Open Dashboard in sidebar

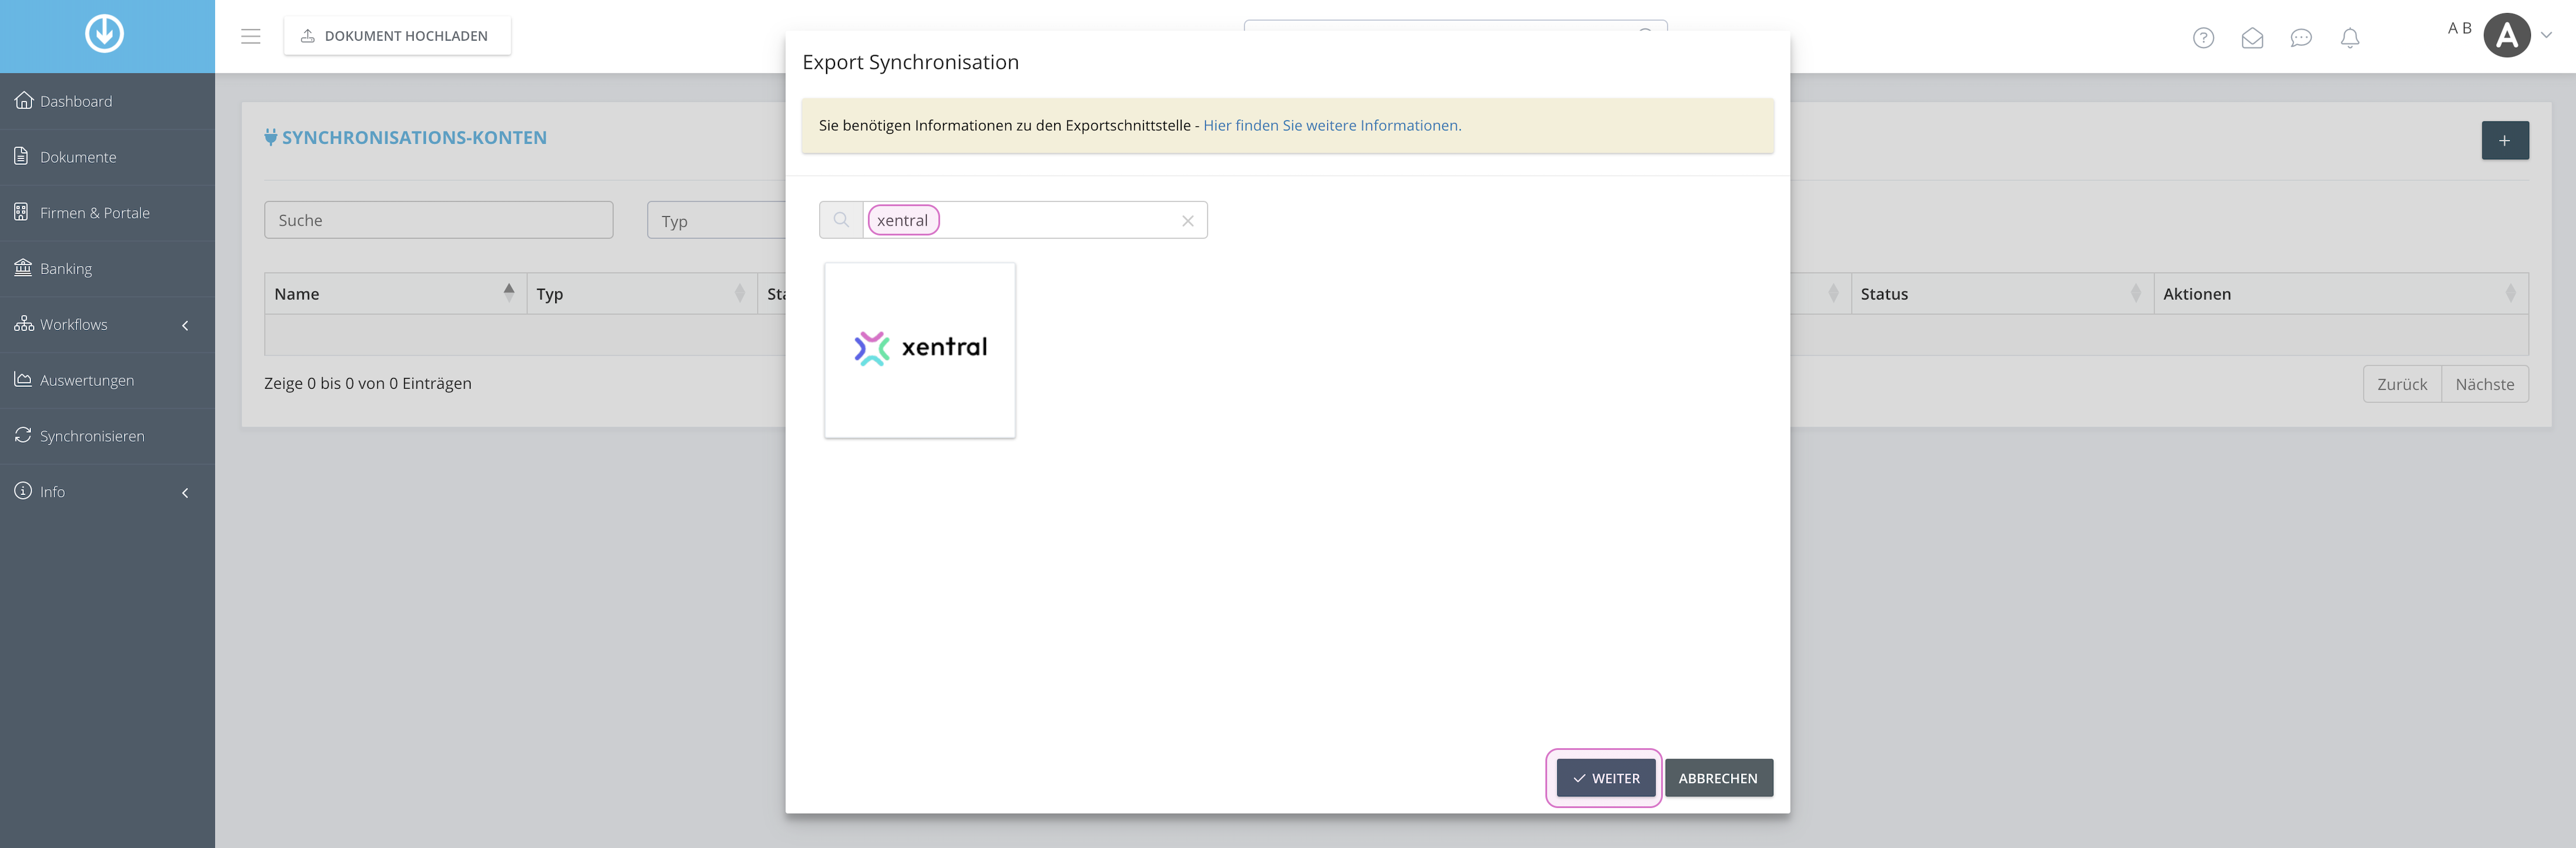point(107,101)
